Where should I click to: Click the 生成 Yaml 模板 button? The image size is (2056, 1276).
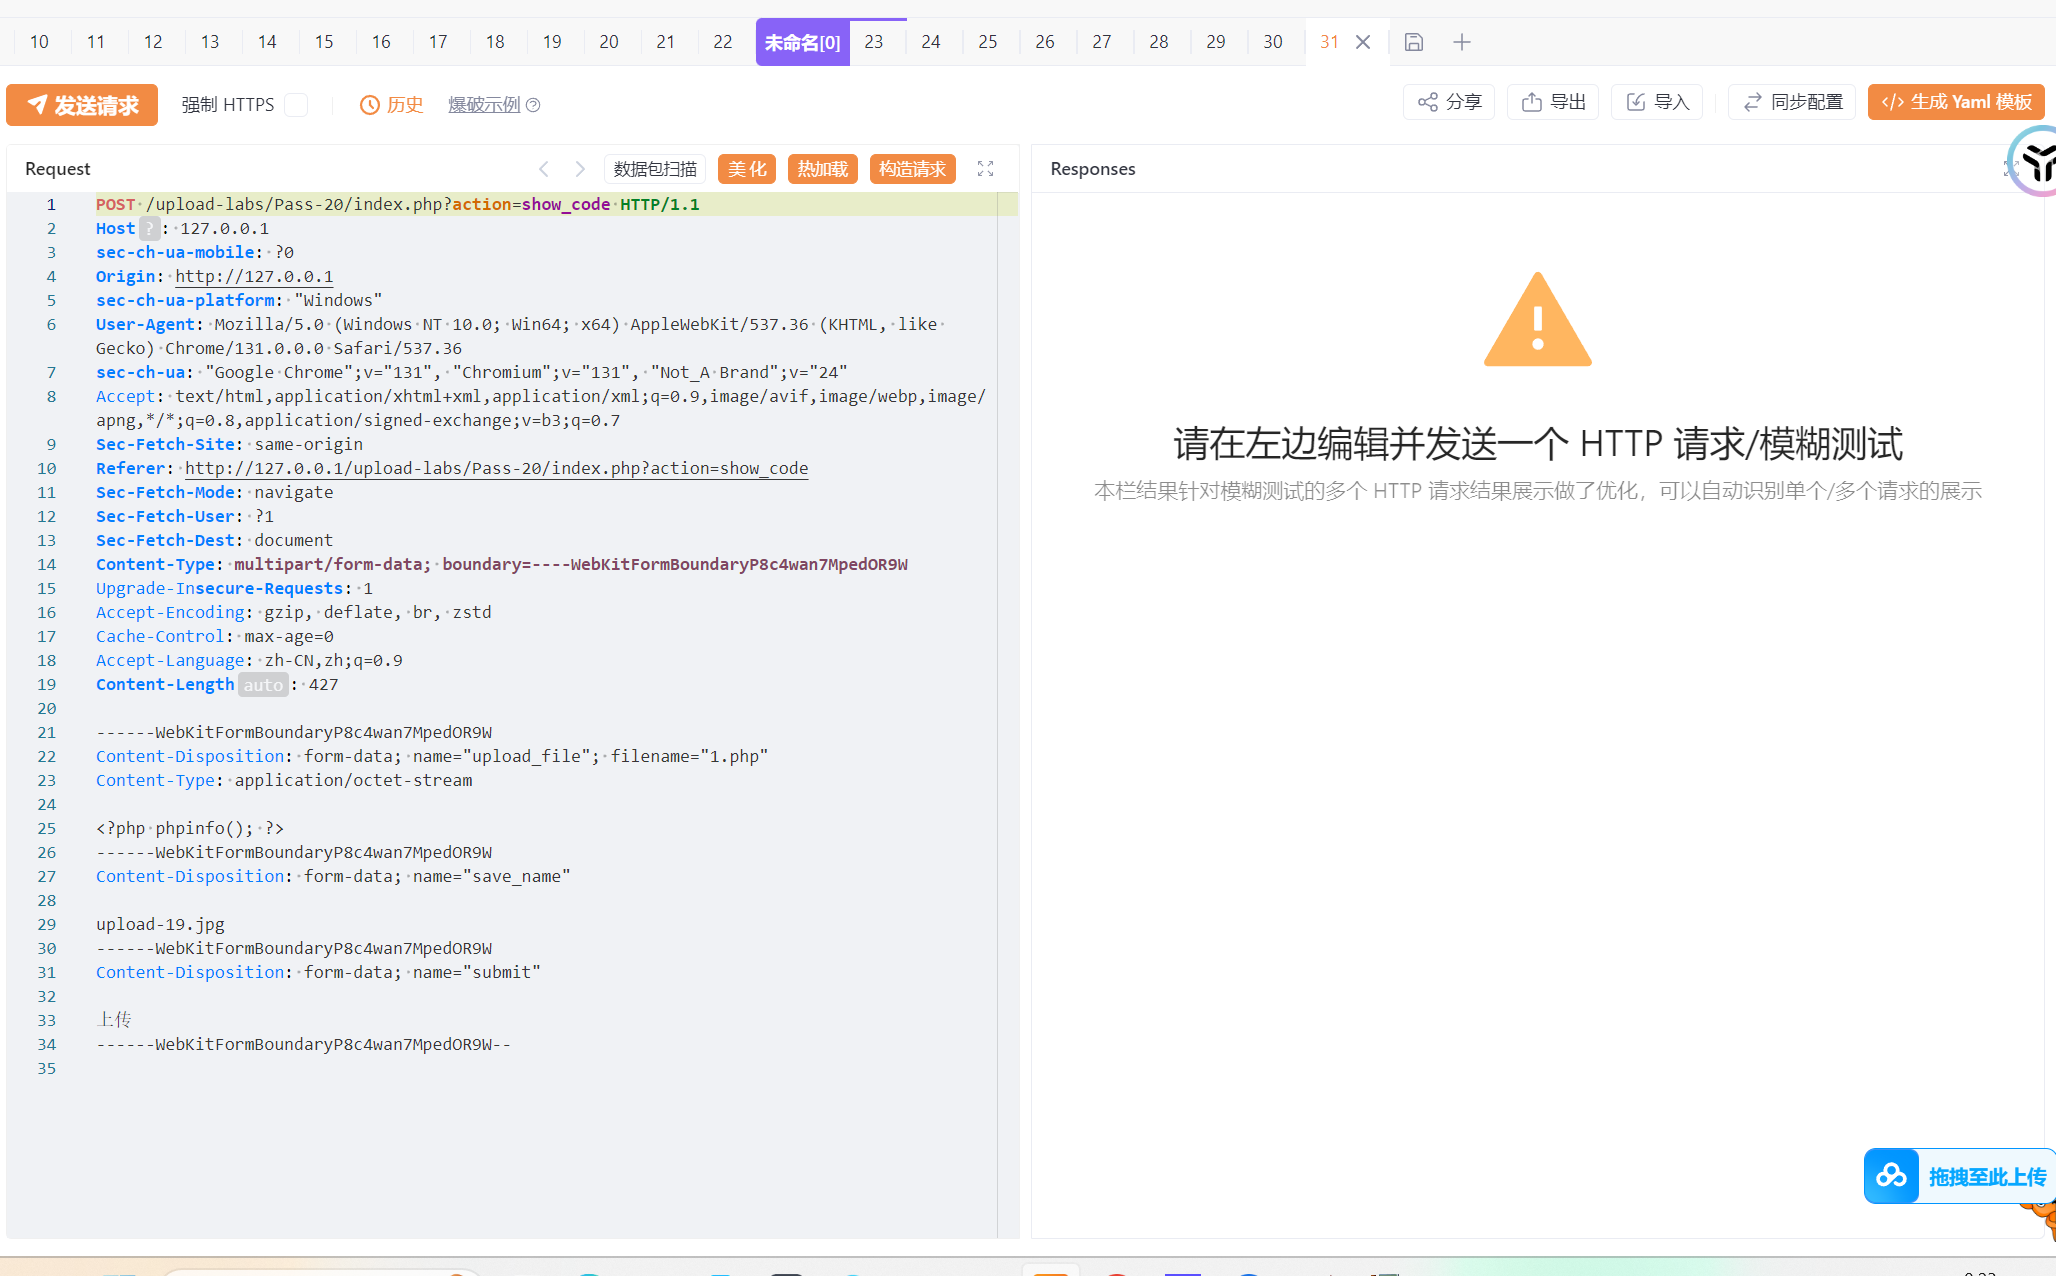[1955, 102]
